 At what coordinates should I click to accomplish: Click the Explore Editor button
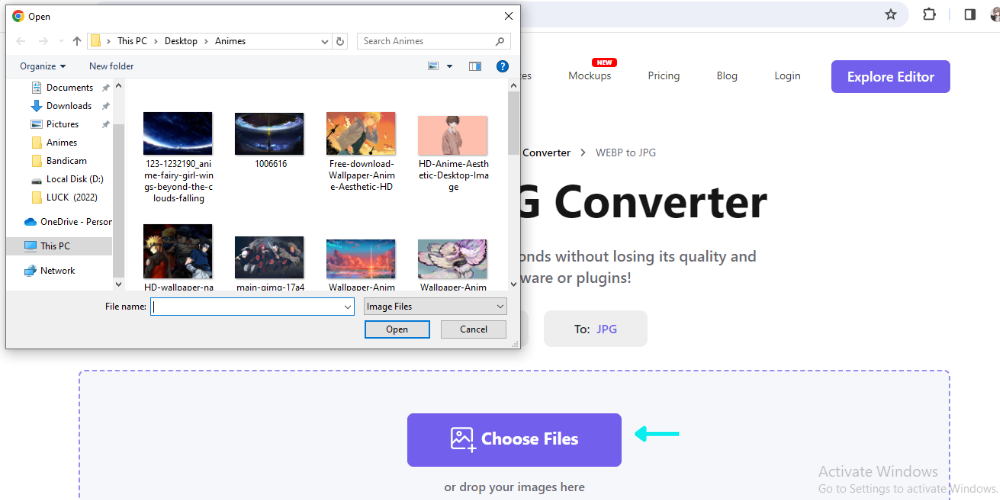tap(890, 77)
